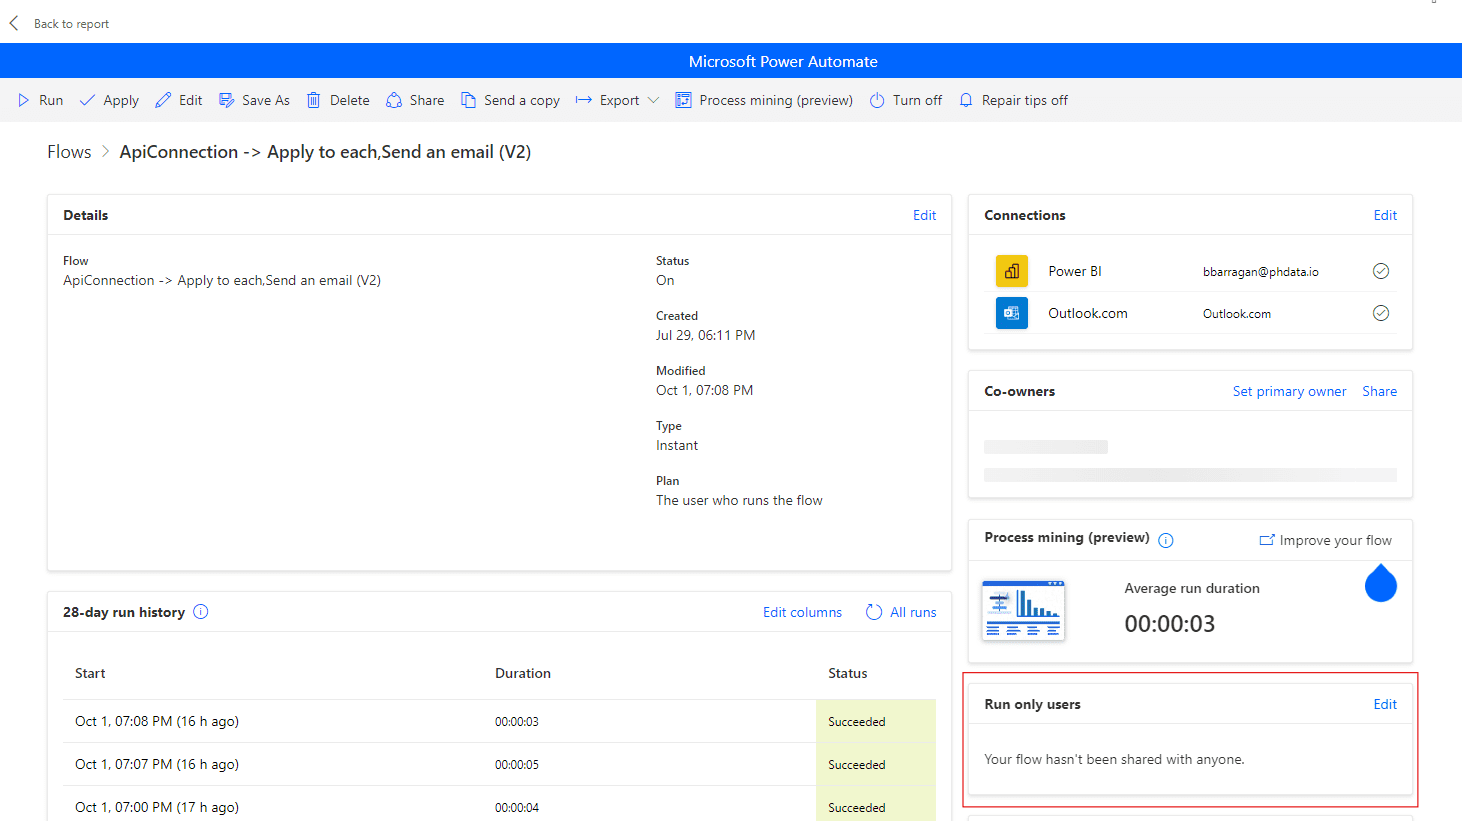The height and width of the screenshot is (821, 1462).
Task: Click Turn off label in toolbar
Action: point(917,100)
